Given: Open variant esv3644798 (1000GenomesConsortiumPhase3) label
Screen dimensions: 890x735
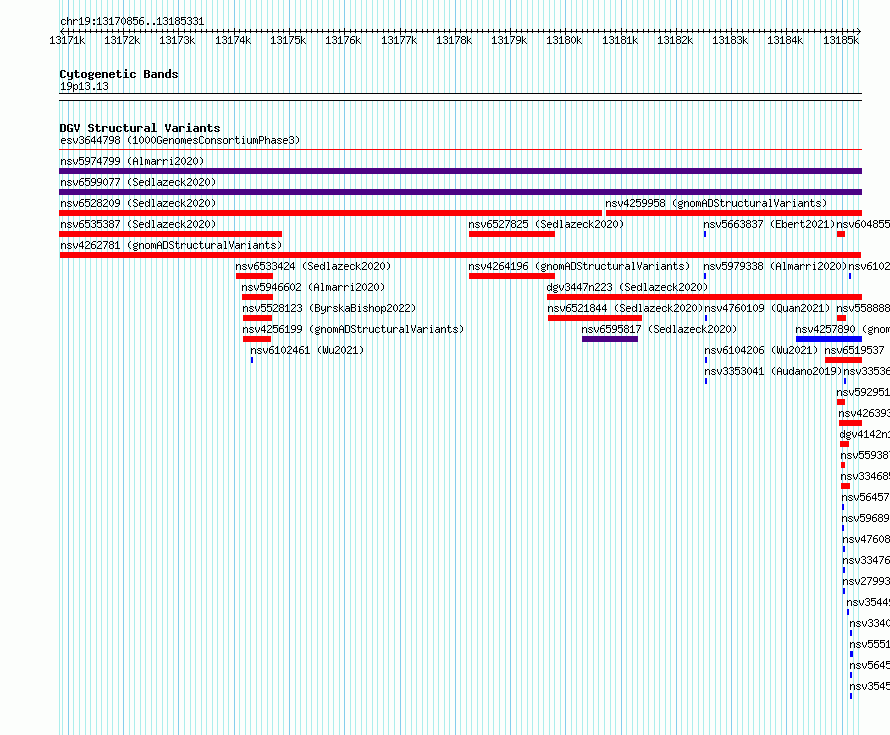Looking at the screenshot, I should [x=180, y=140].
